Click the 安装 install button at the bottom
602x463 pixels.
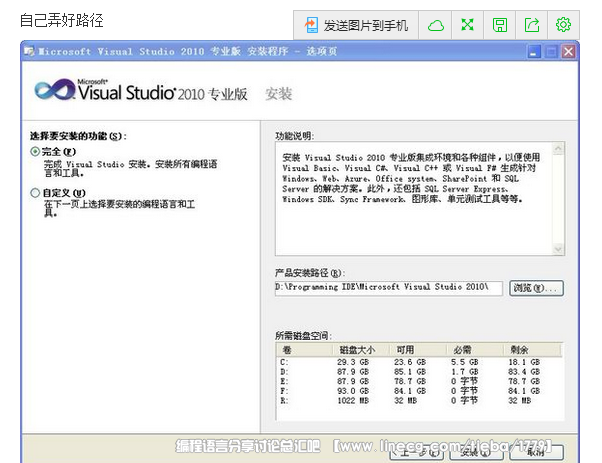476,453
